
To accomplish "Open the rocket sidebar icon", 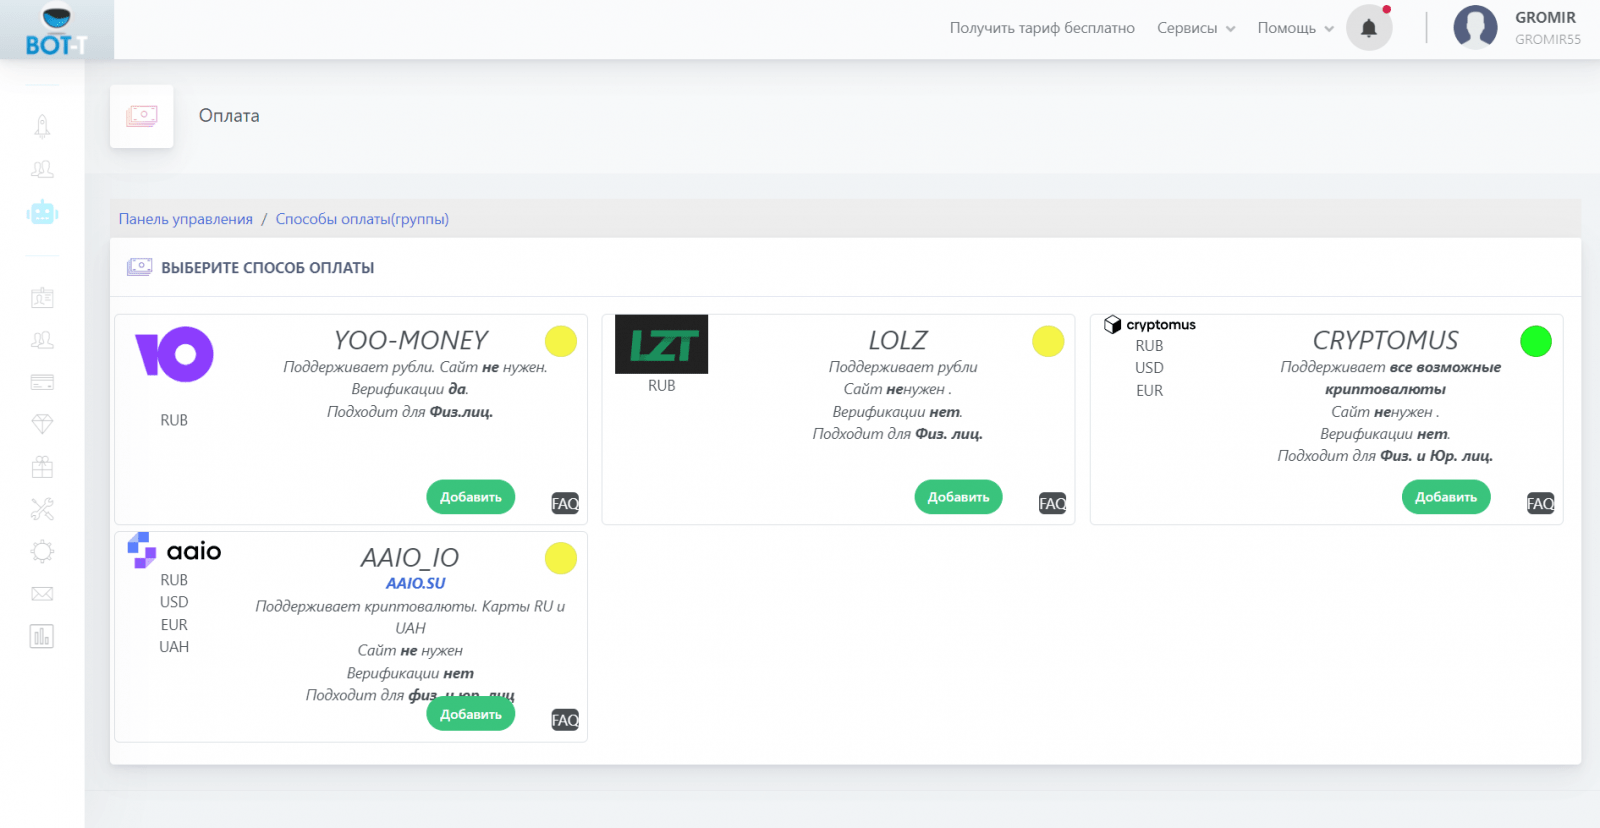I will tap(42, 126).
